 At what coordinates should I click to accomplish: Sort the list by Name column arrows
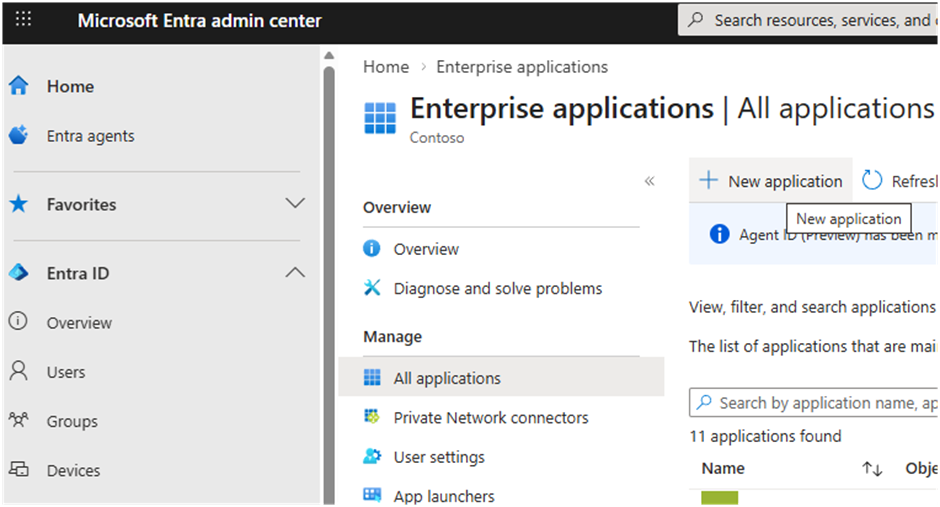871,468
